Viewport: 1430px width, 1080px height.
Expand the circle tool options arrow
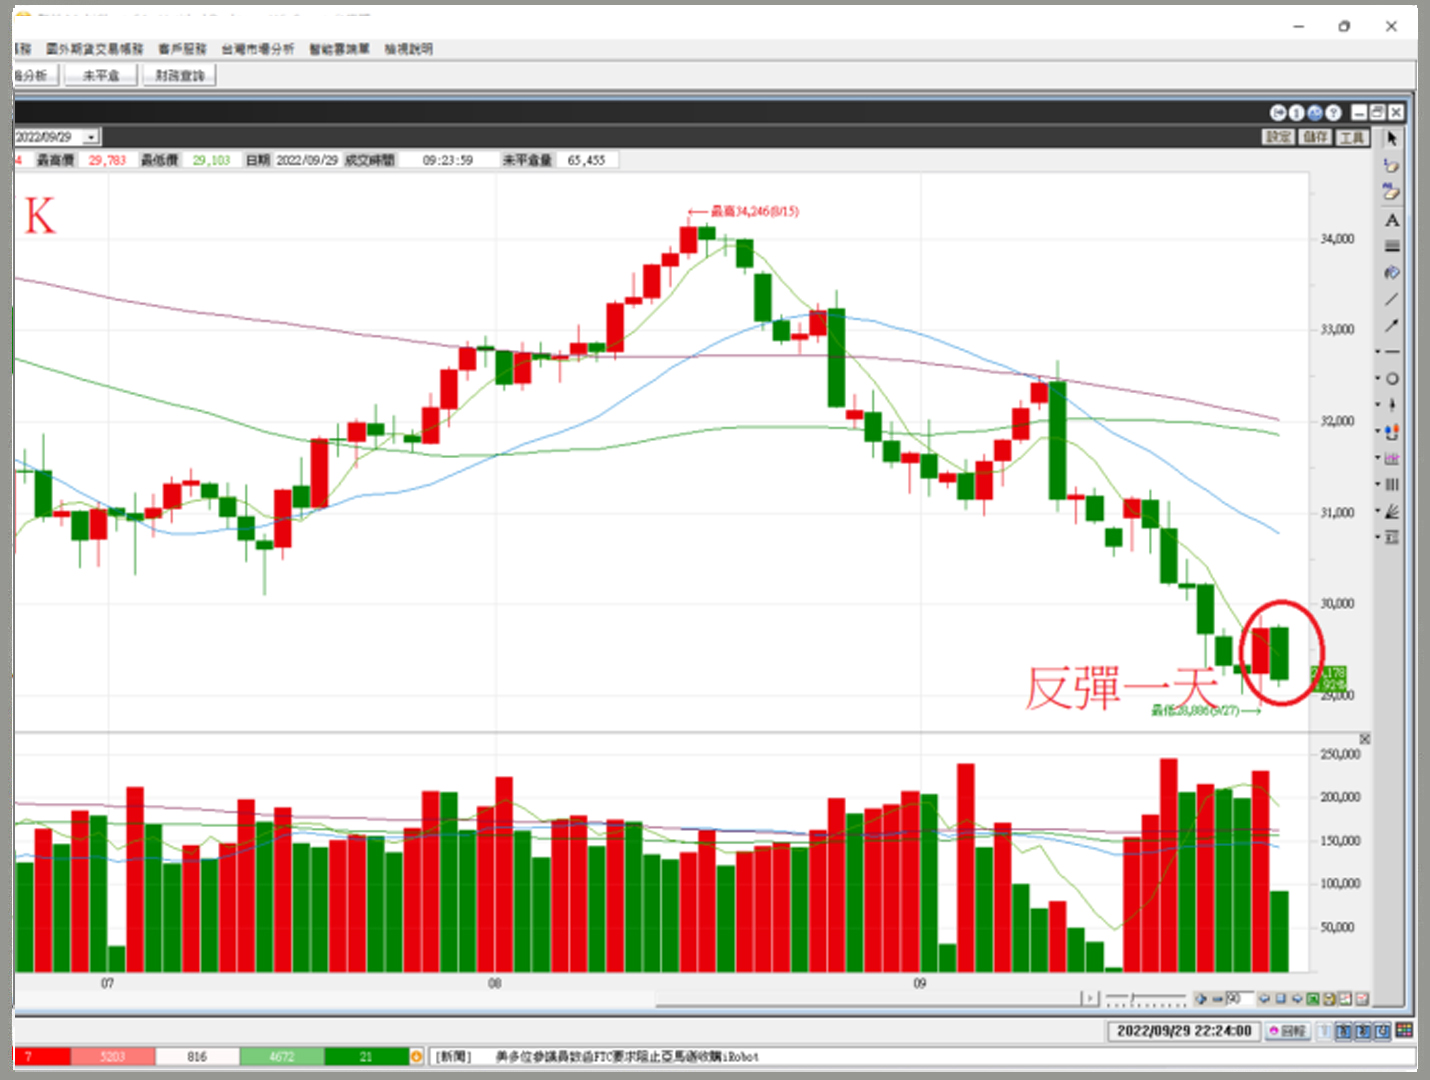coord(1378,378)
